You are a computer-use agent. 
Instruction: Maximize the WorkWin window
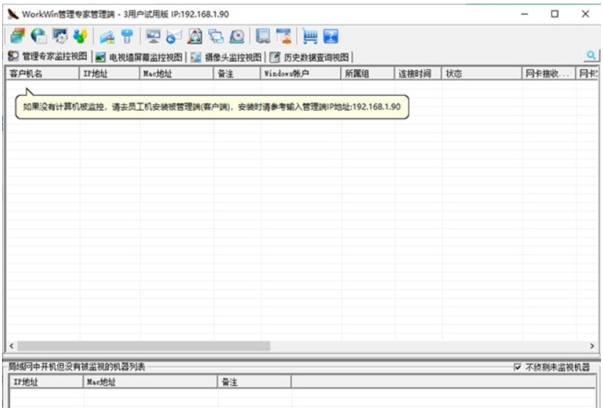tap(555, 14)
